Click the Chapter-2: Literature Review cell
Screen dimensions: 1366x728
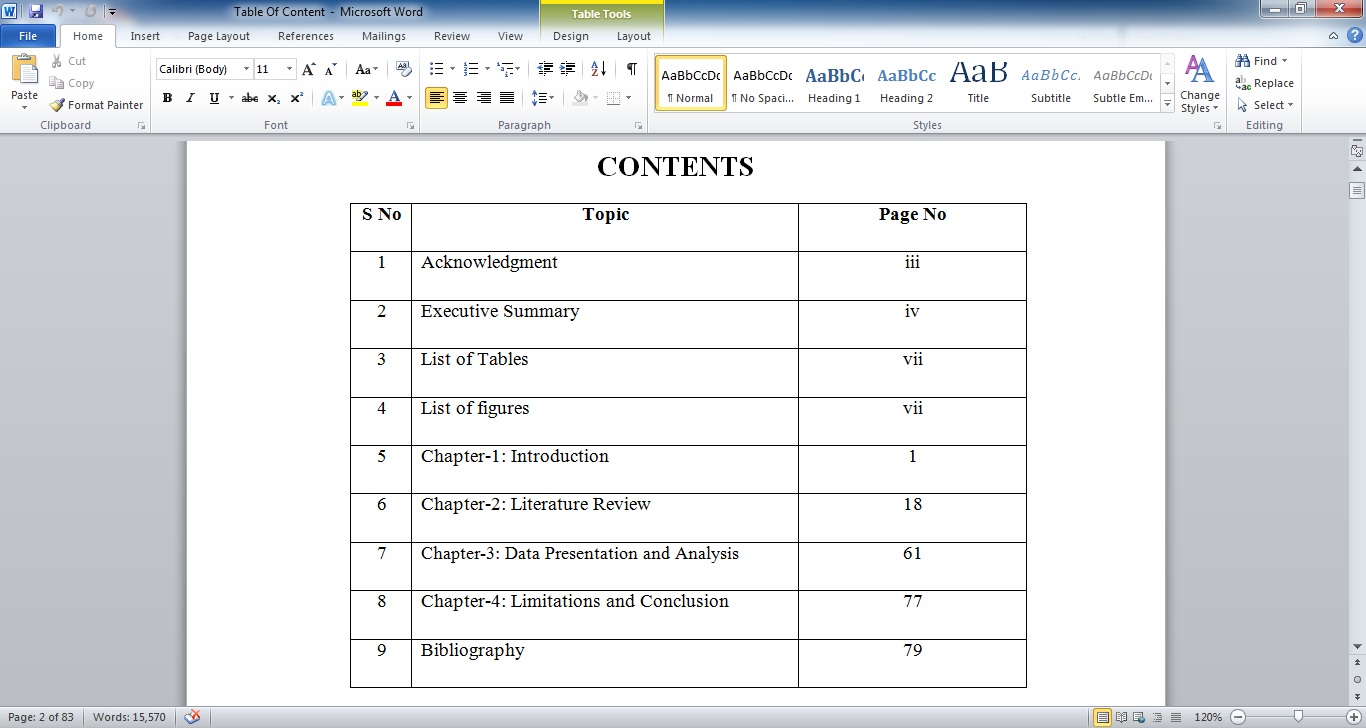tap(605, 518)
